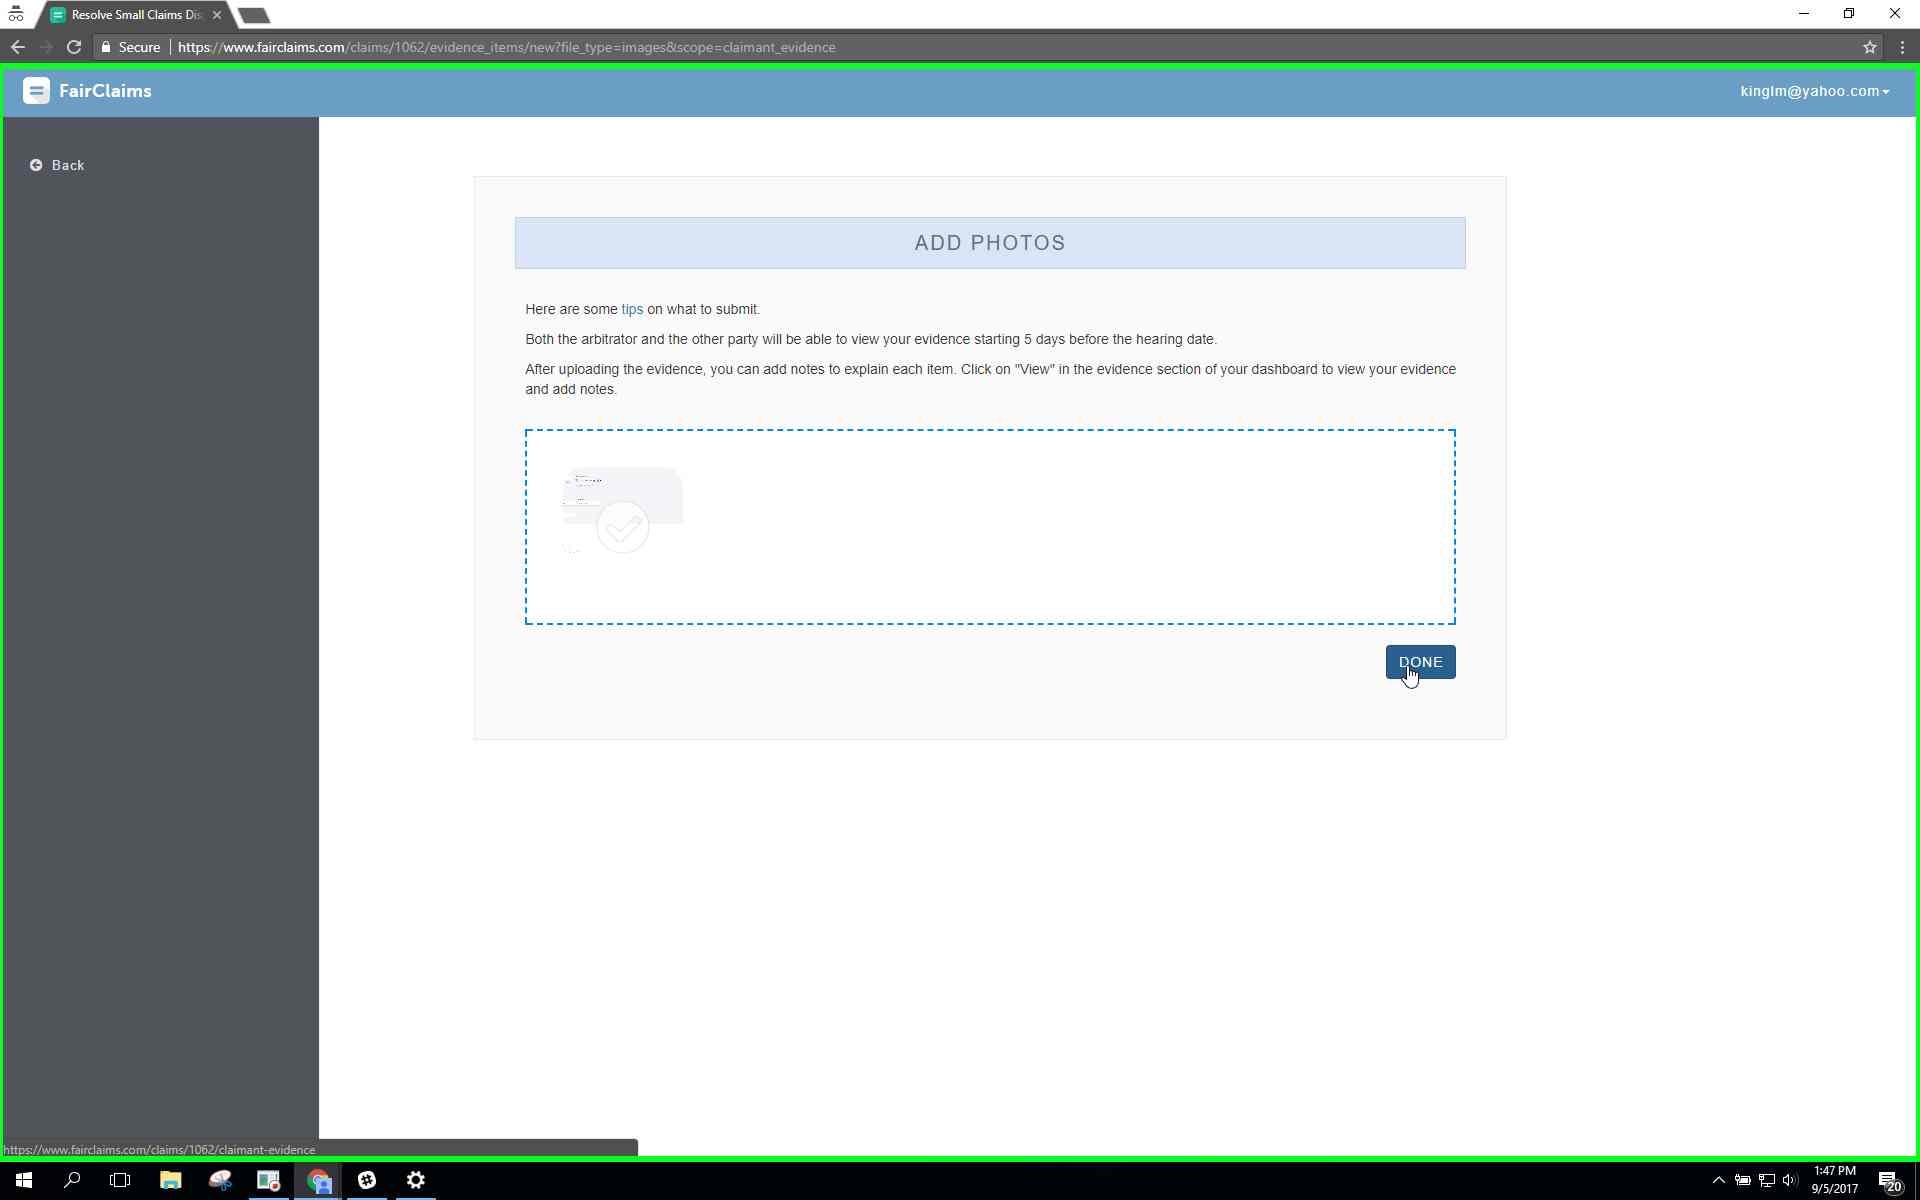Click the Back arrow icon in sidebar
Image resolution: width=1920 pixels, height=1200 pixels.
pyautogui.click(x=36, y=165)
